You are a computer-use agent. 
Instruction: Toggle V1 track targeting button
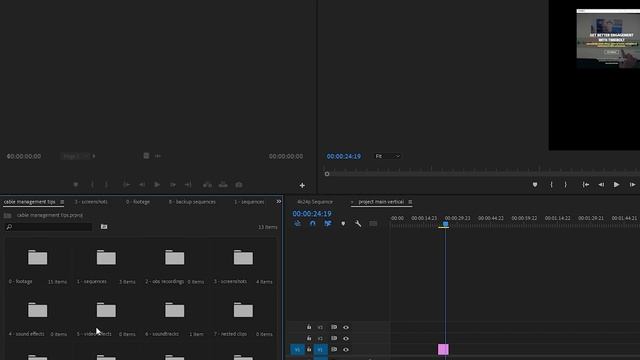coord(320,350)
